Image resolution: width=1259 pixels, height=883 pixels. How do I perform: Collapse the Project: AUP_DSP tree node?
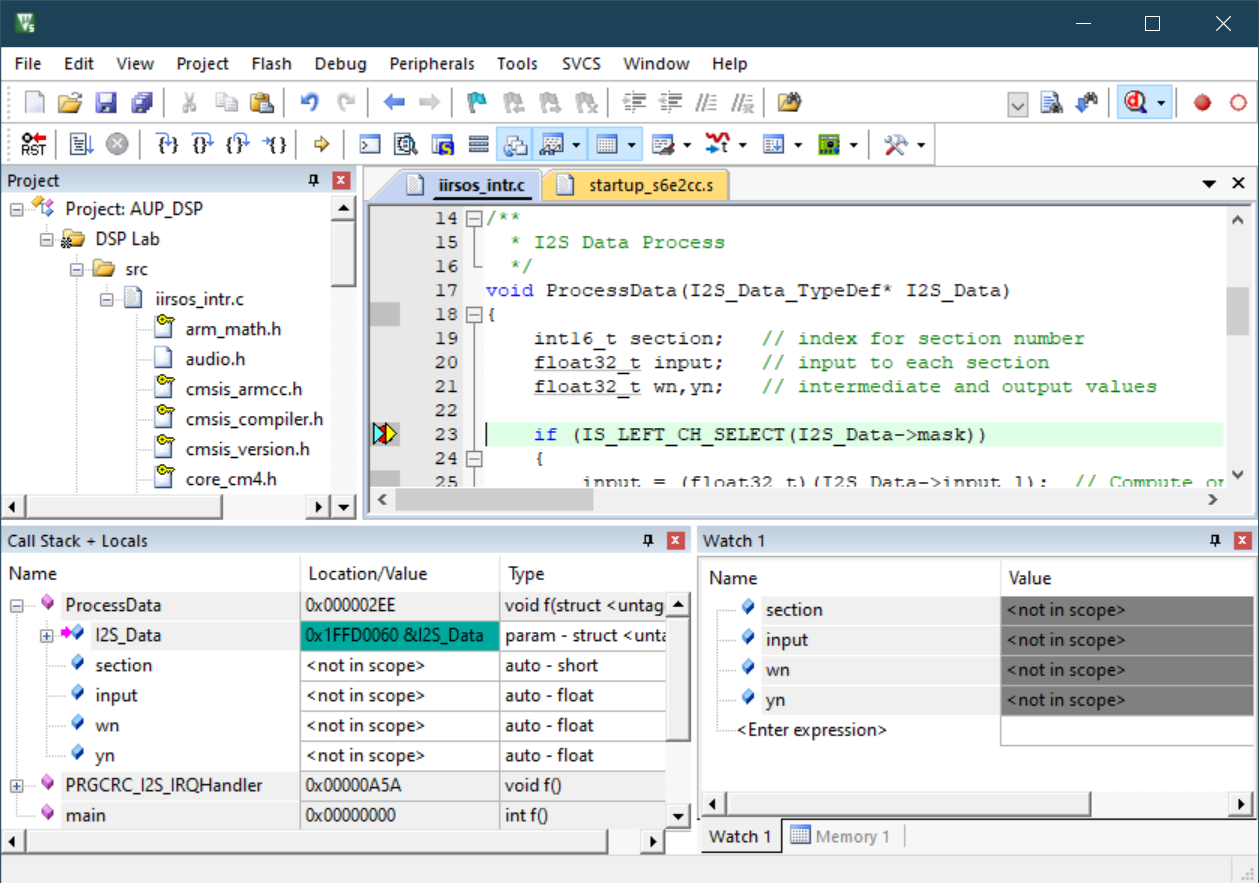(17, 210)
